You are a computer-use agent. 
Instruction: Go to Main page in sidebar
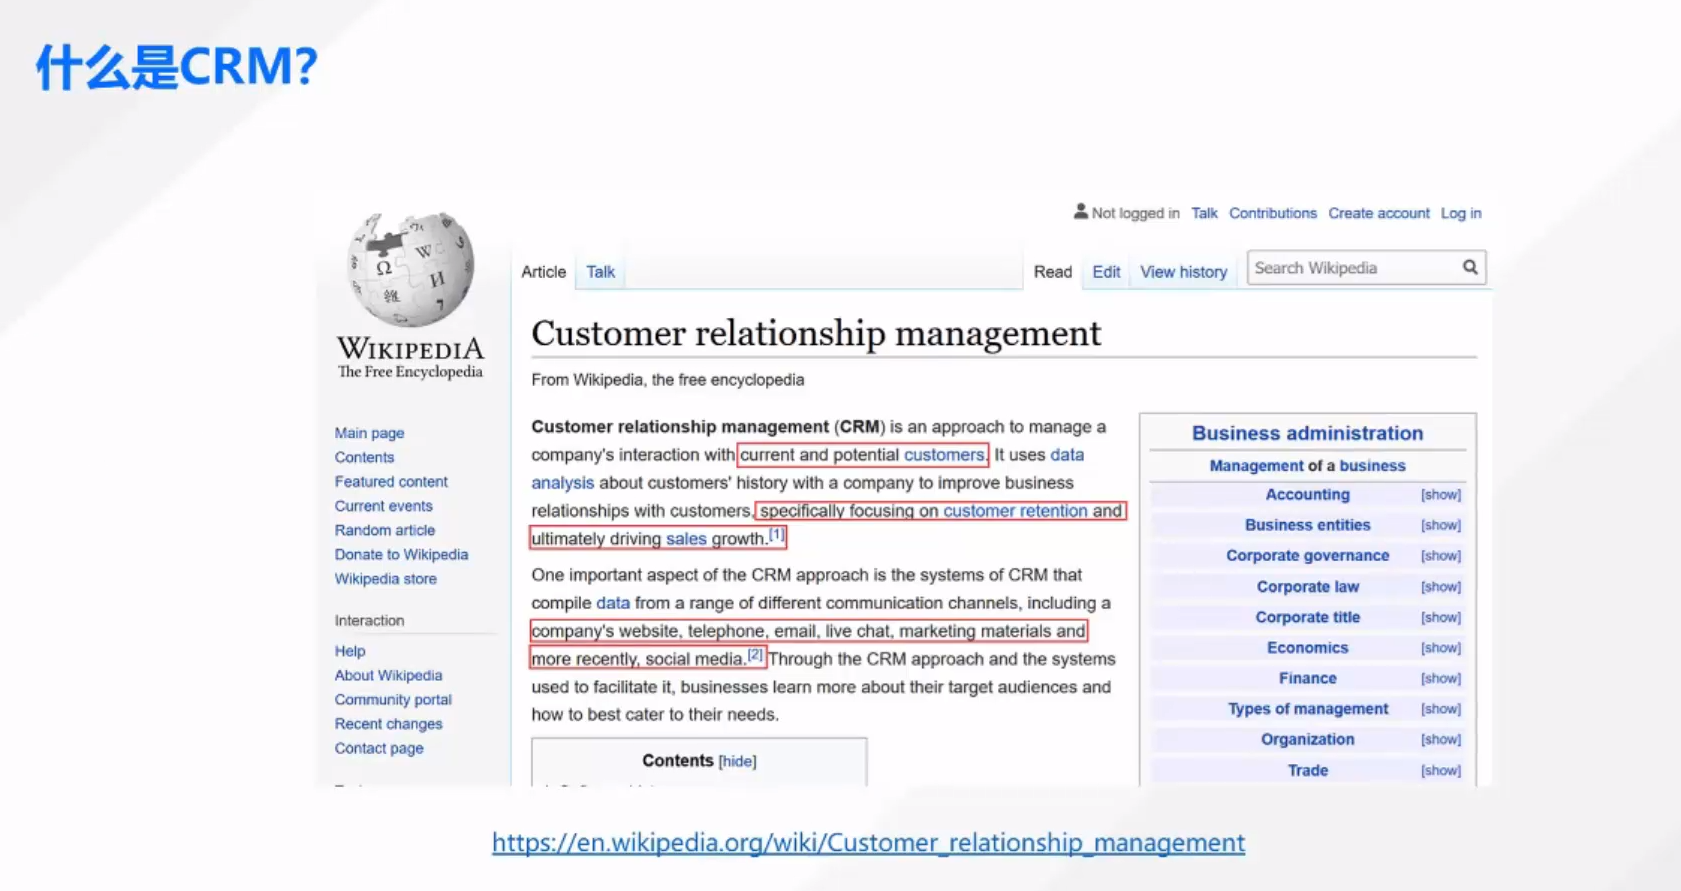click(x=369, y=433)
